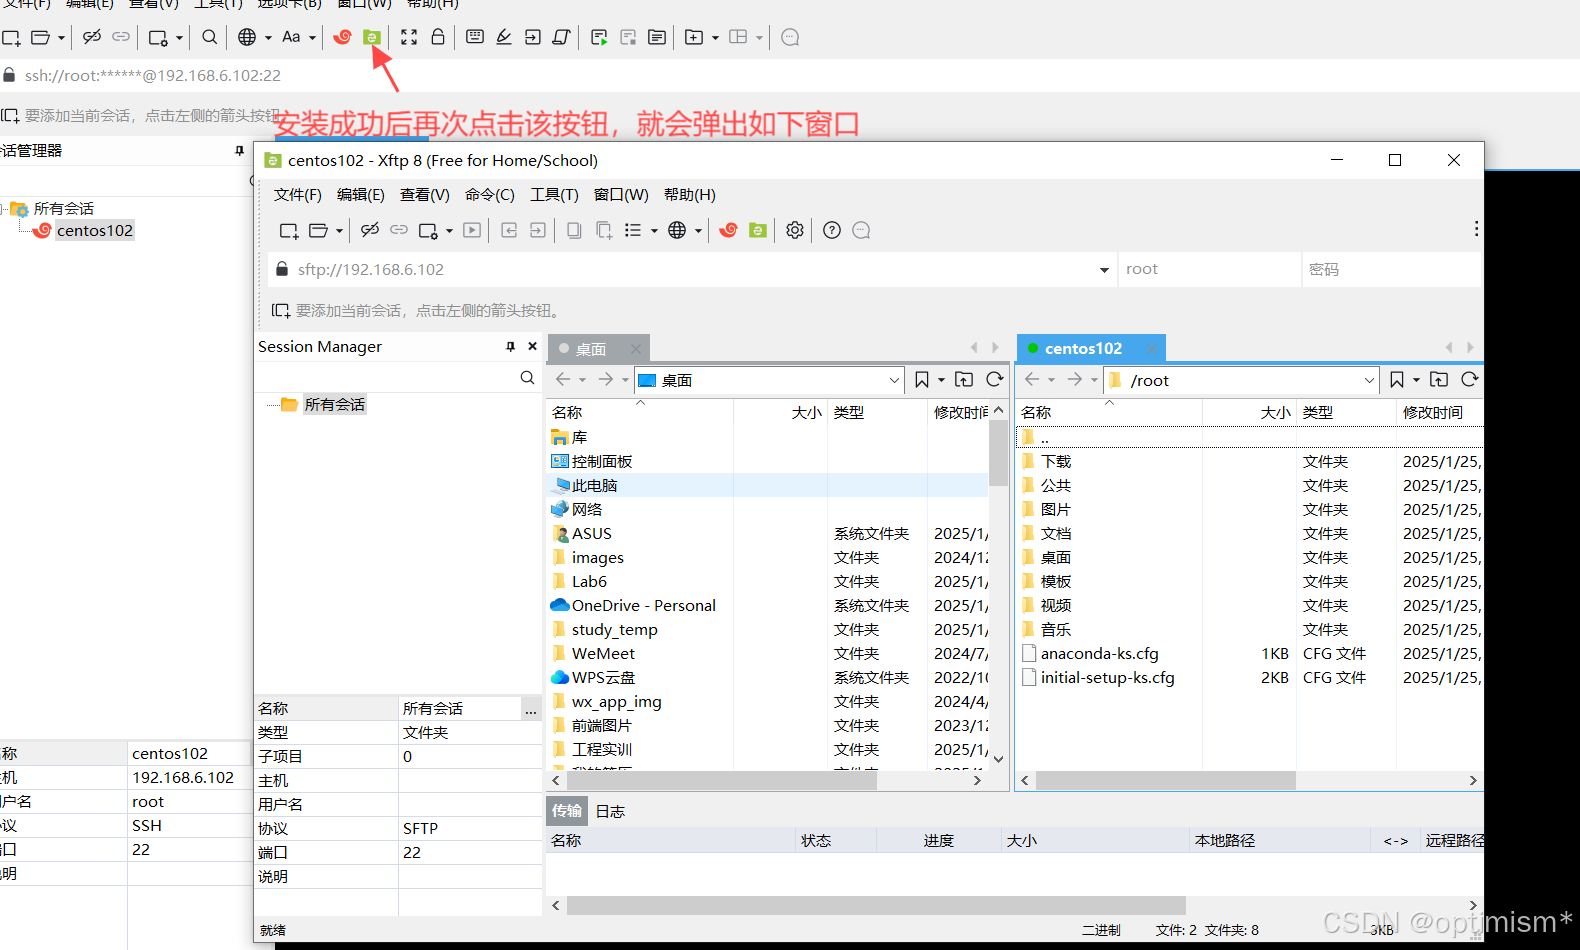Click the 密码 password field
The image size is (1580, 950).
(1391, 269)
